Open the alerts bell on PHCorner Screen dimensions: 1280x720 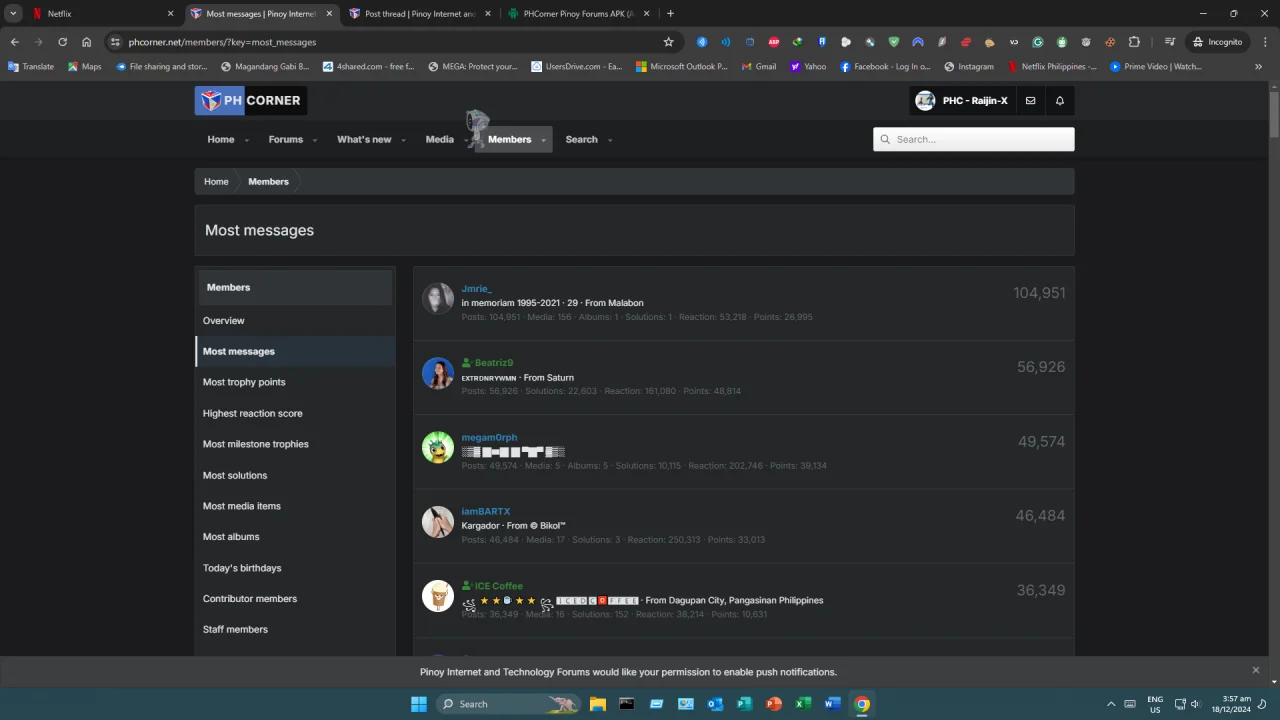click(x=1060, y=100)
